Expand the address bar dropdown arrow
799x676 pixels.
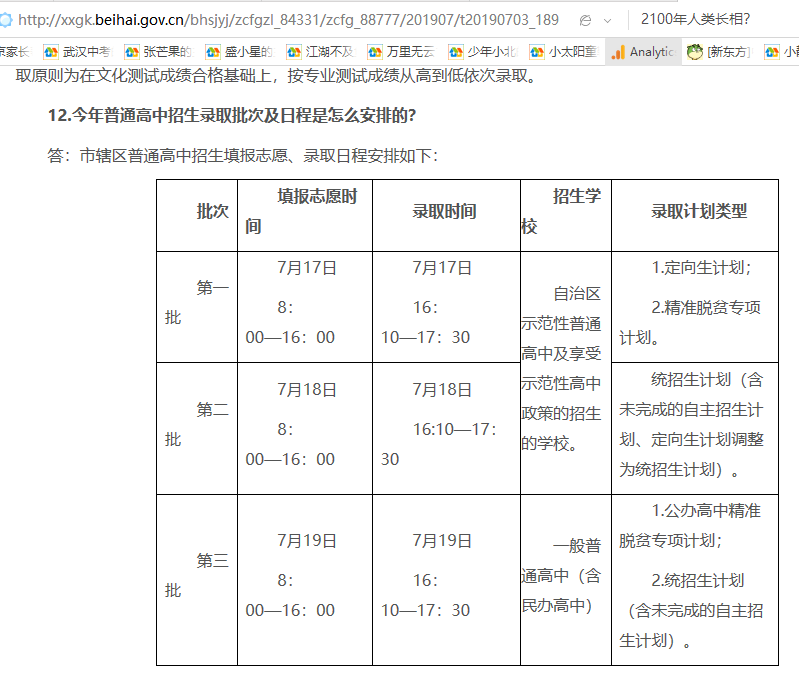point(607,21)
